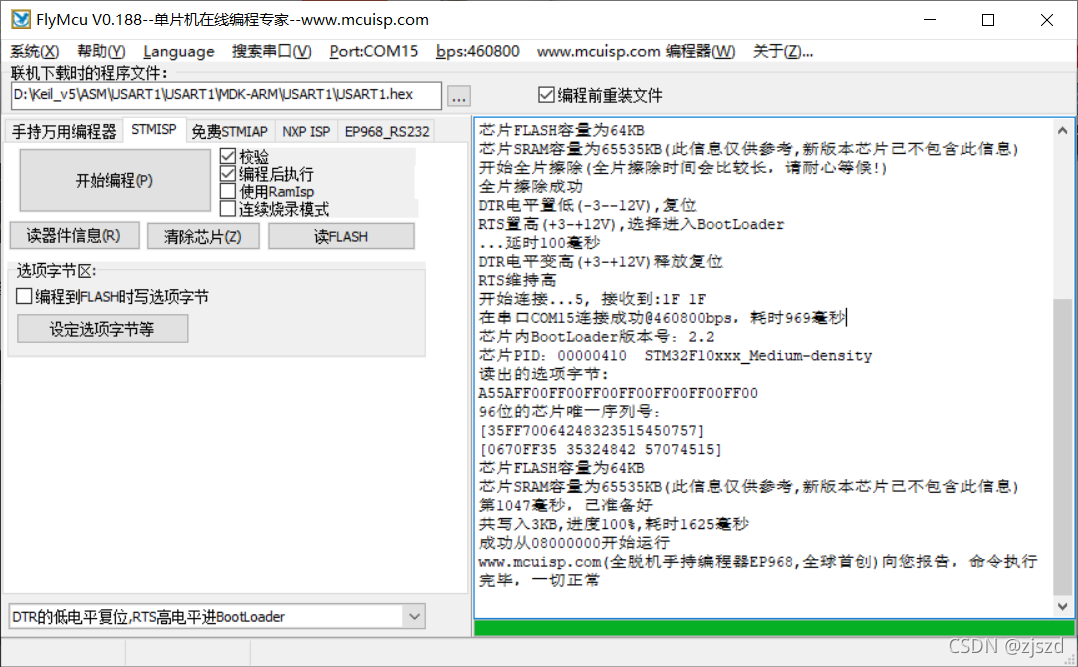Click log line ...延时100毫秒
The image size is (1078, 667).
pyautogui.click(x=540, y=243)
